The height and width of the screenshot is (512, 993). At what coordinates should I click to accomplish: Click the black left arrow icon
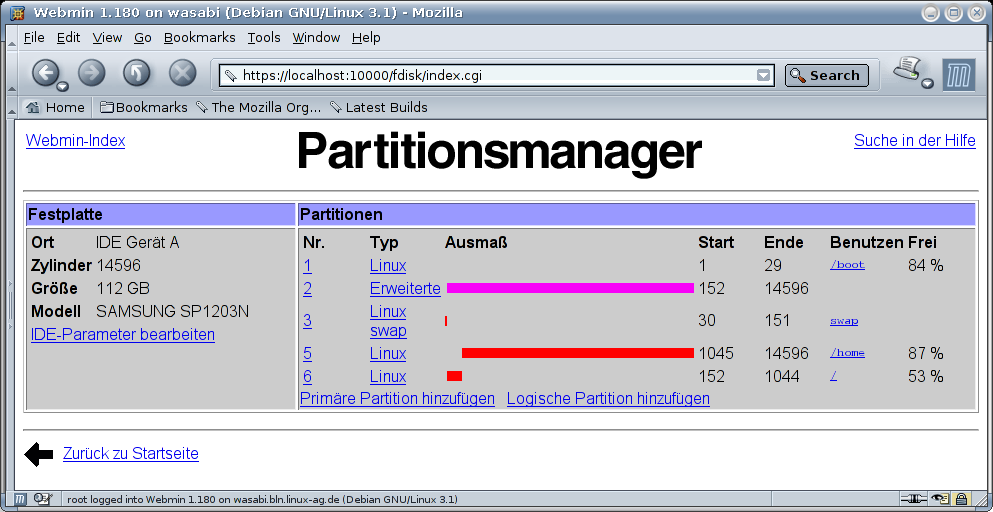click(x=39, y=454)
